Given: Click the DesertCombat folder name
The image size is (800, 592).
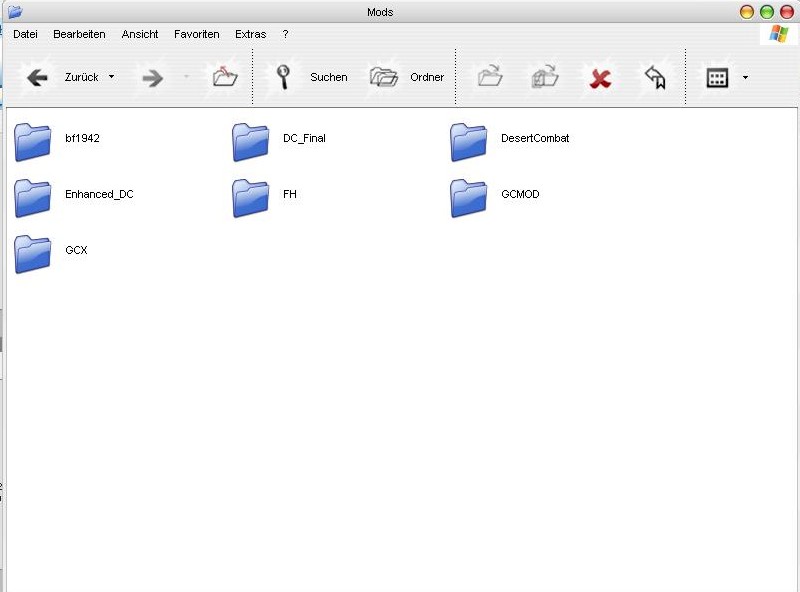Looking at the screenshot, I should point(535,138).
